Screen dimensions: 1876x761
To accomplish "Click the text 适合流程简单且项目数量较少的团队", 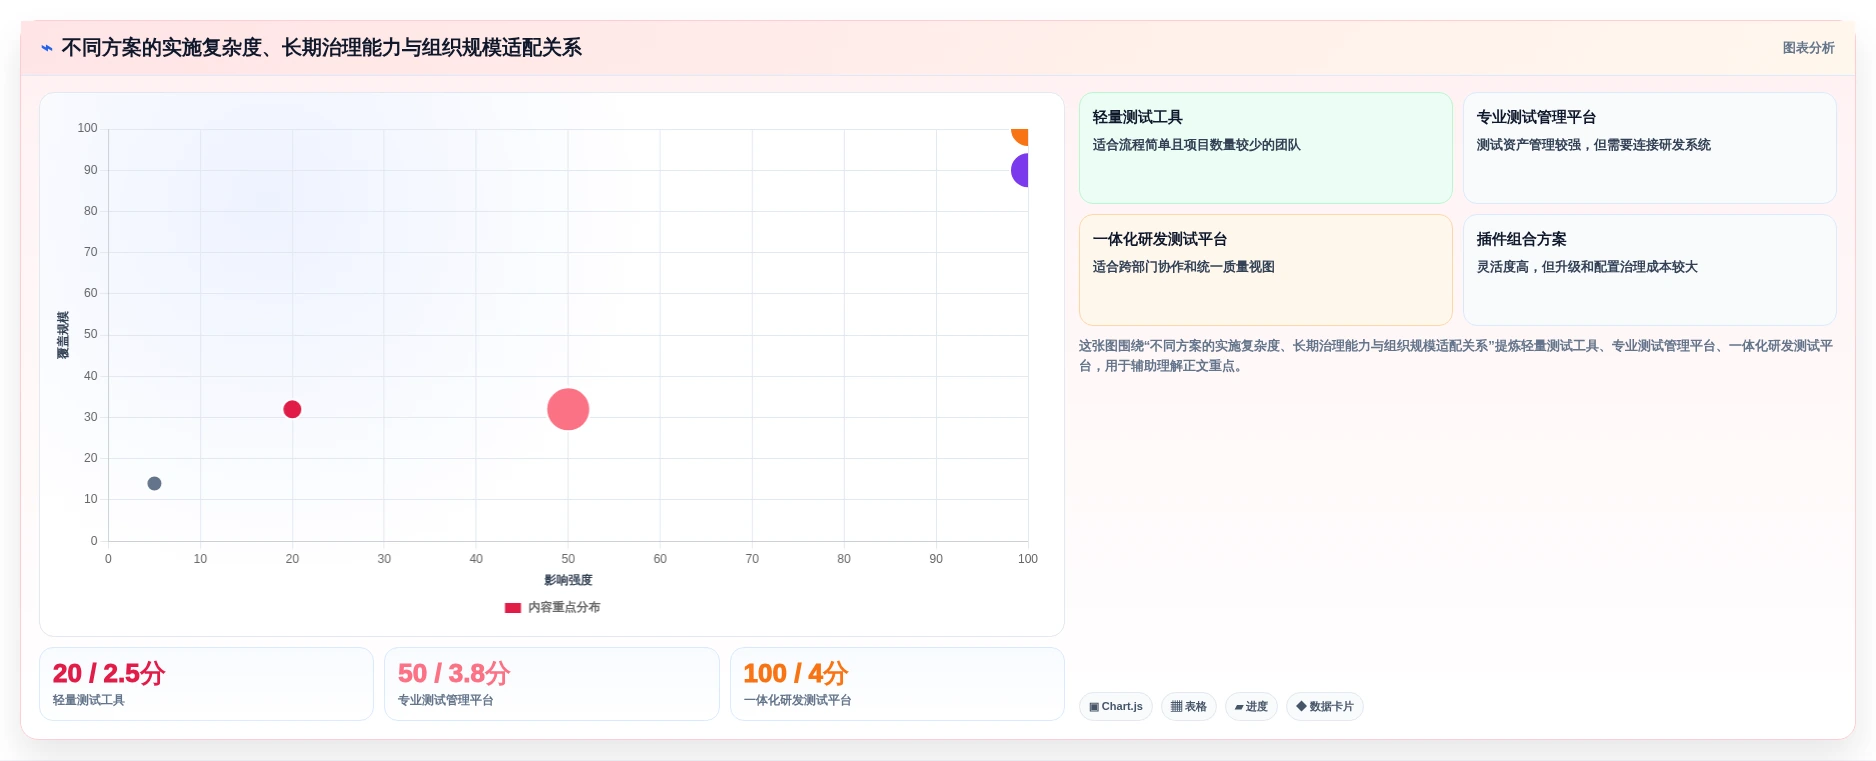I will [1196, 145].
